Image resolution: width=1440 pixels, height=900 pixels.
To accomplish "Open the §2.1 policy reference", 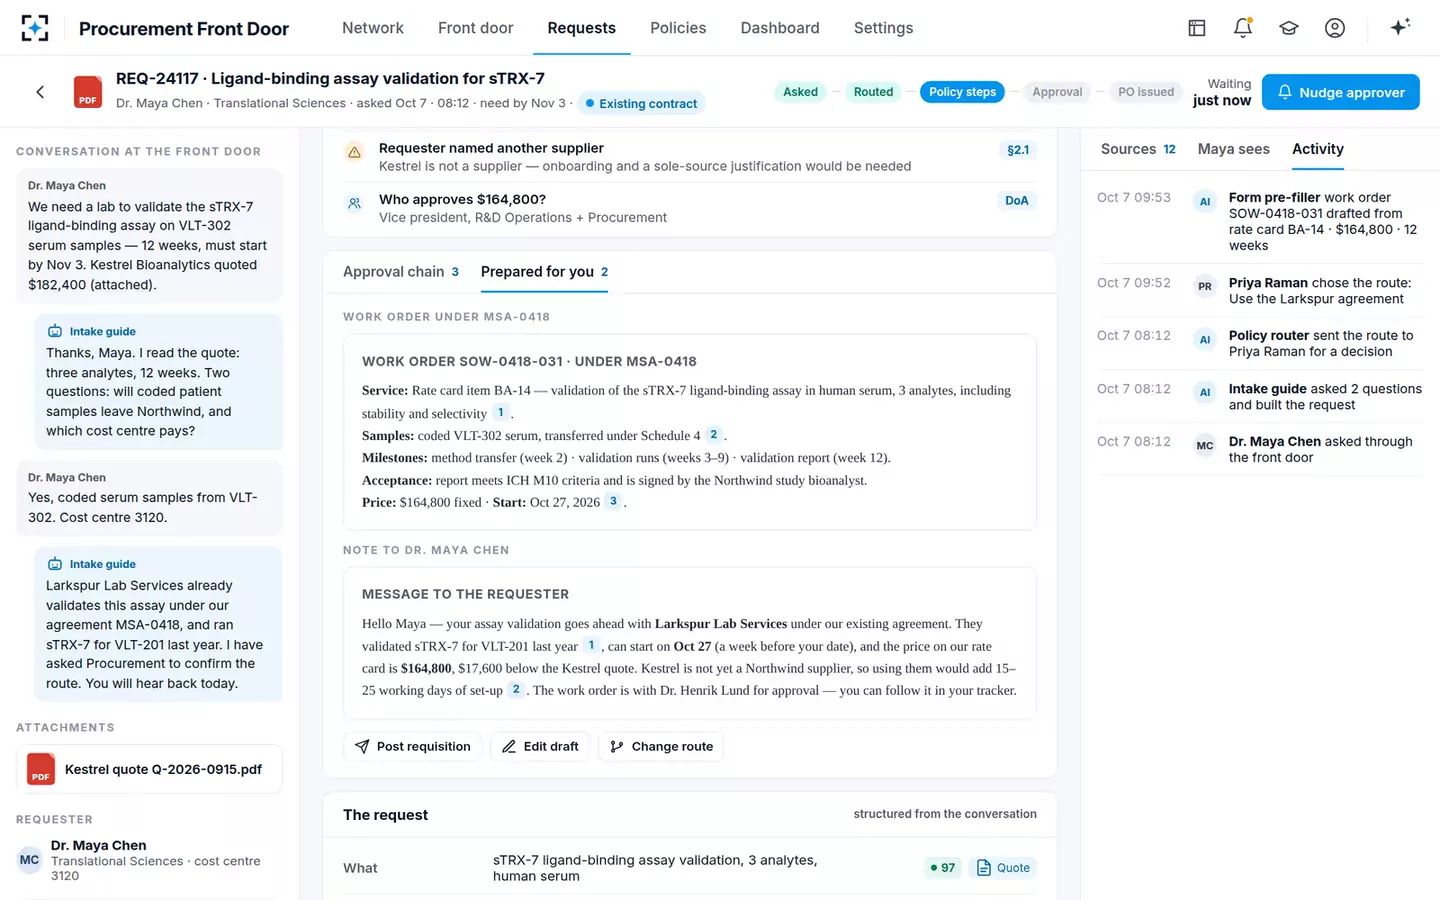I will [x=1018, y=150].
